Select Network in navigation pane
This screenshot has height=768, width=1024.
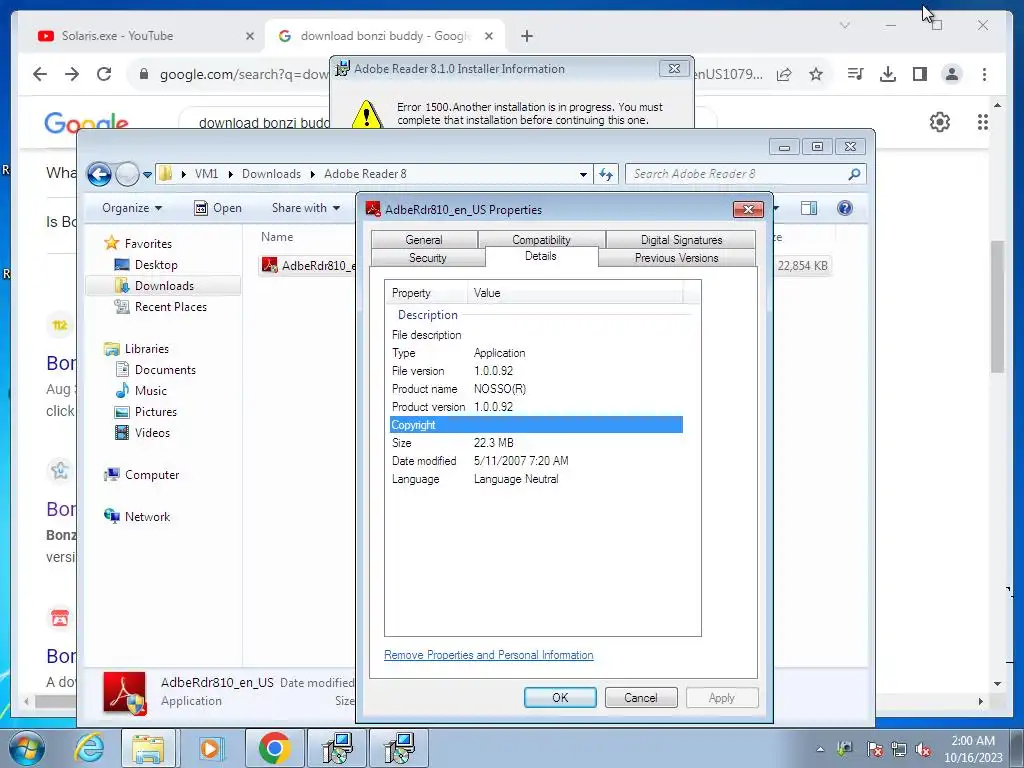[x=147, y=517]
